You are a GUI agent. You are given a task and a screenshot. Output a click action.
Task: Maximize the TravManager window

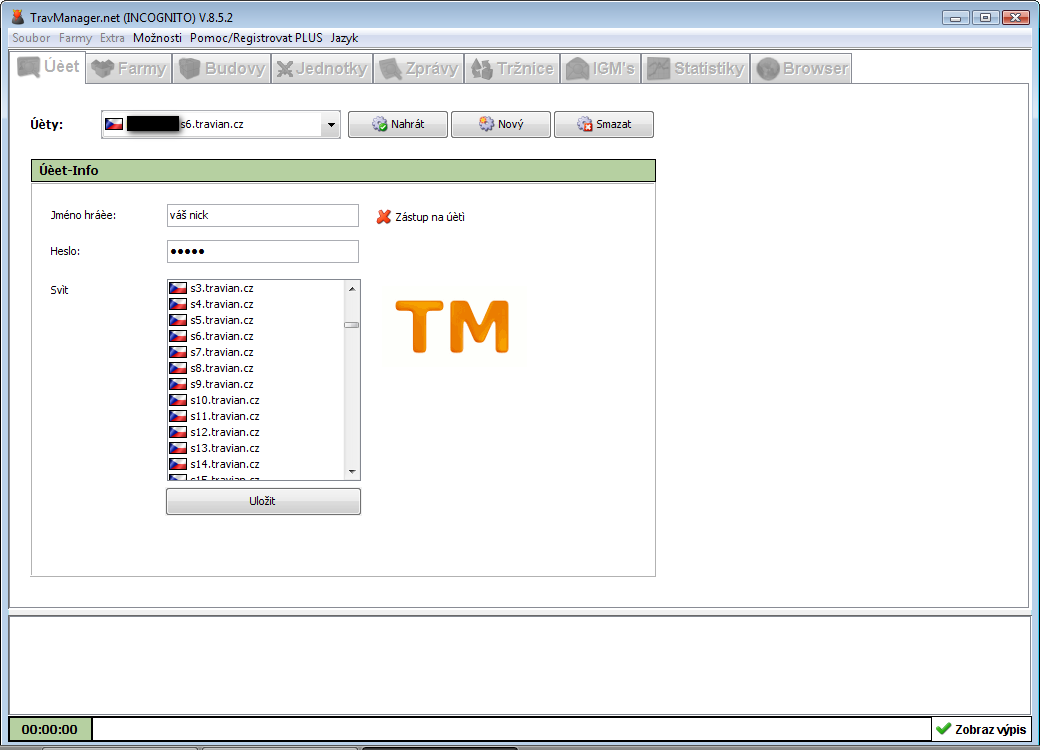986,18
